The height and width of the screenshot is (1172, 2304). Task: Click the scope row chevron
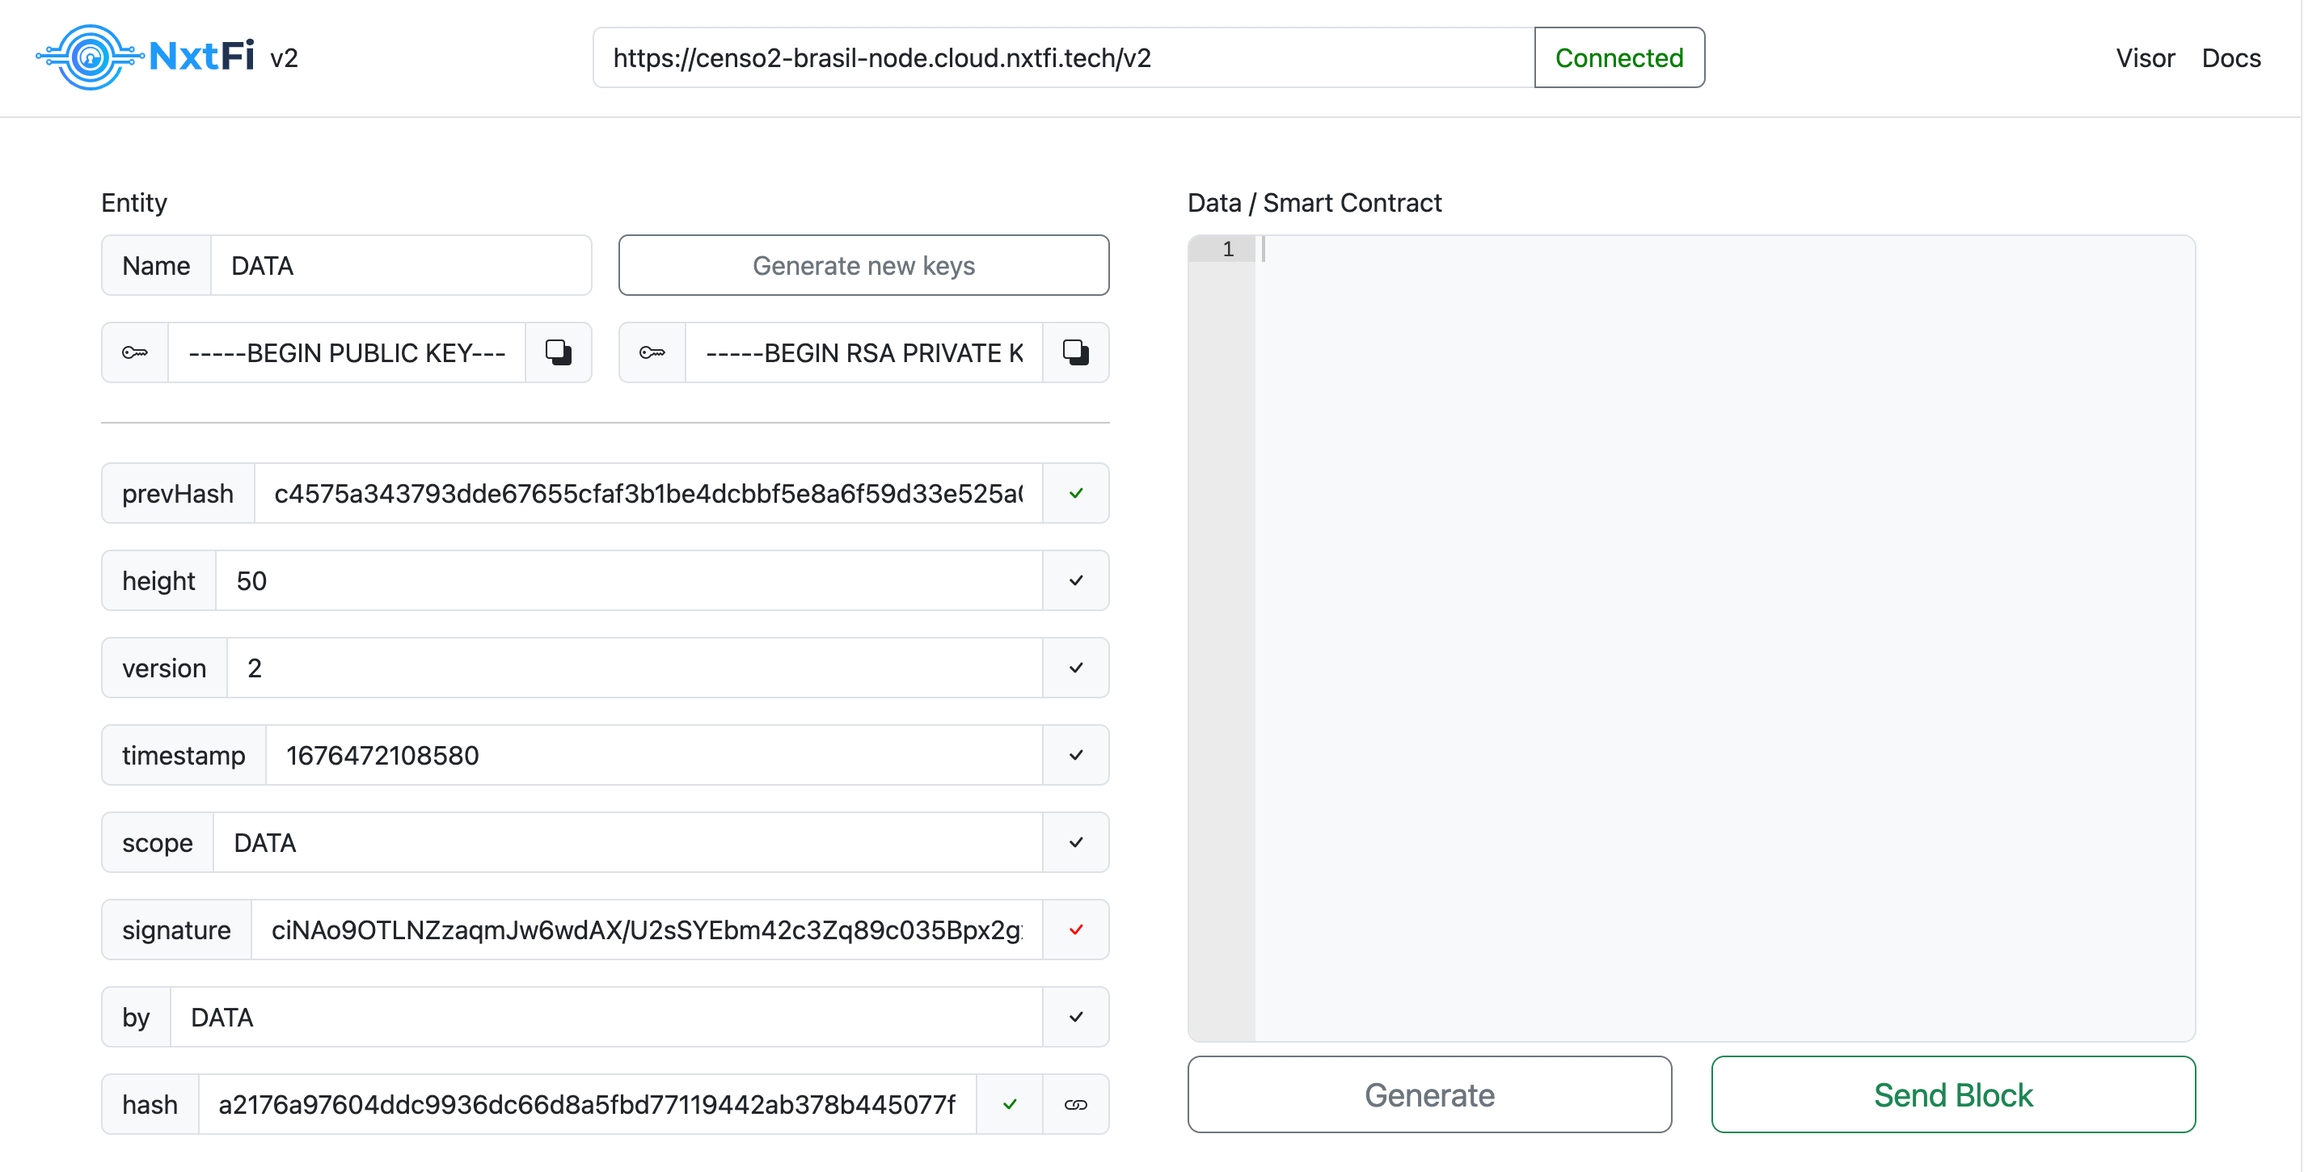(1075, 842)
